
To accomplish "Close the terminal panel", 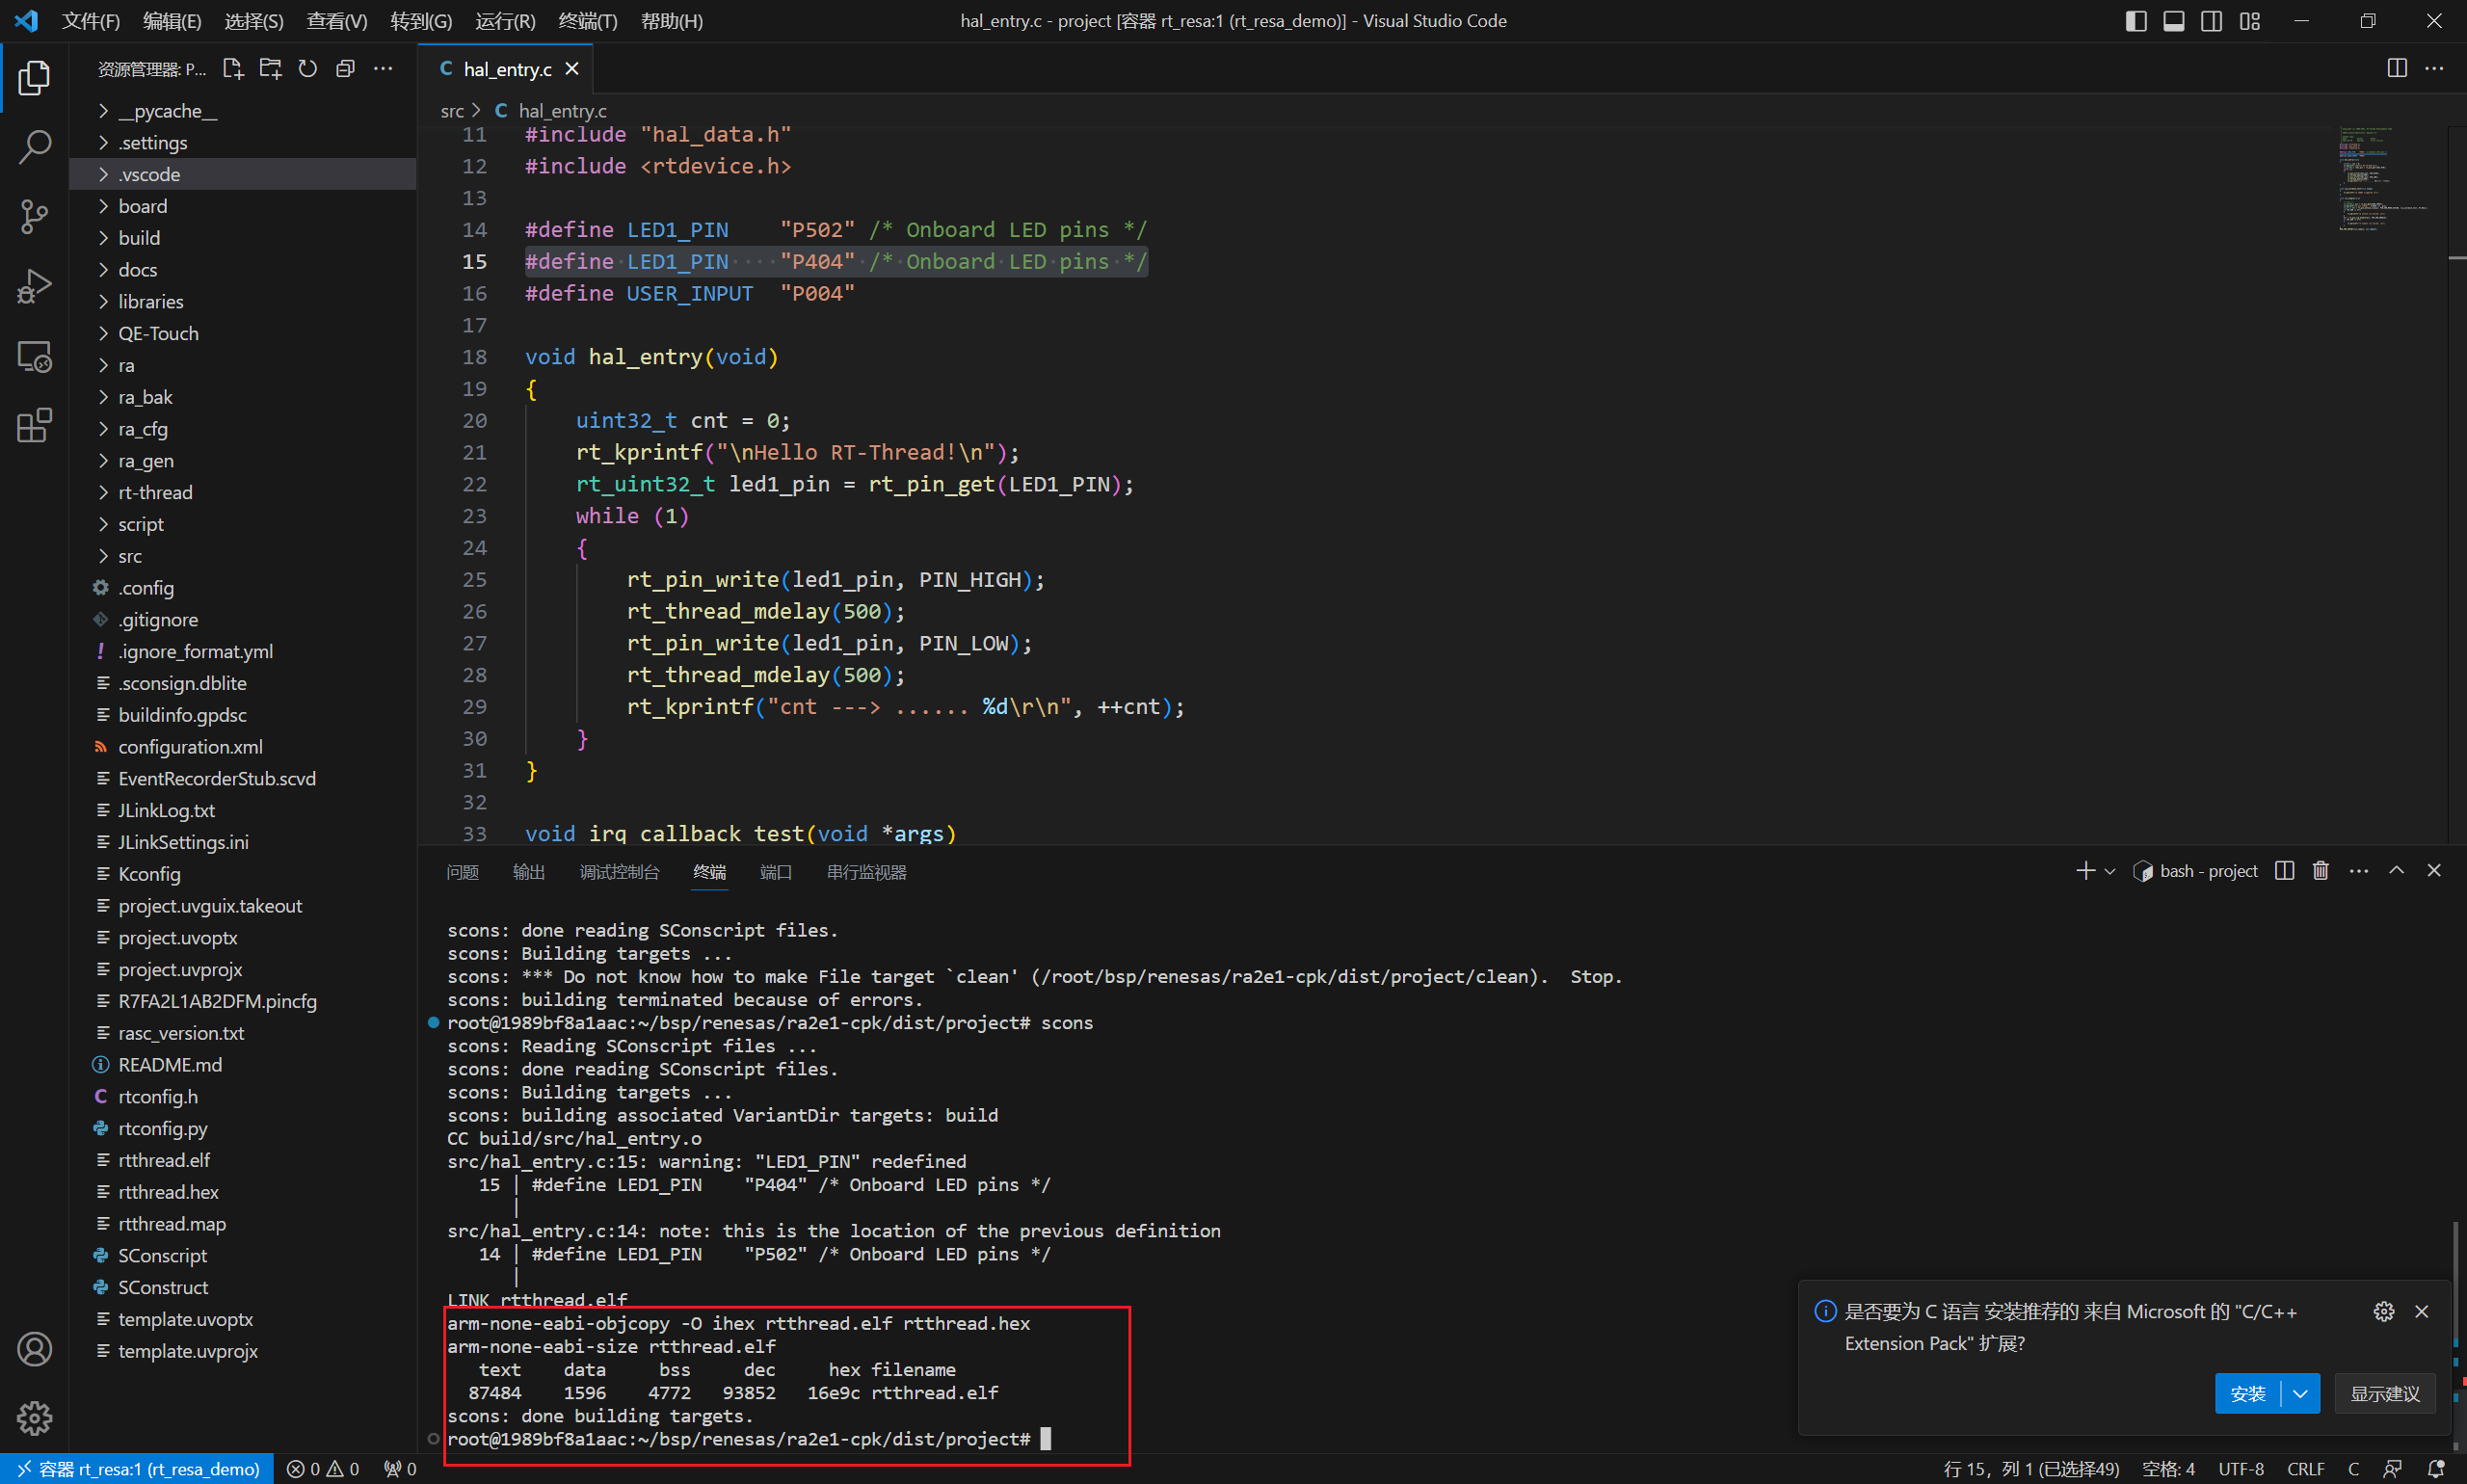I will [2434, 871].
